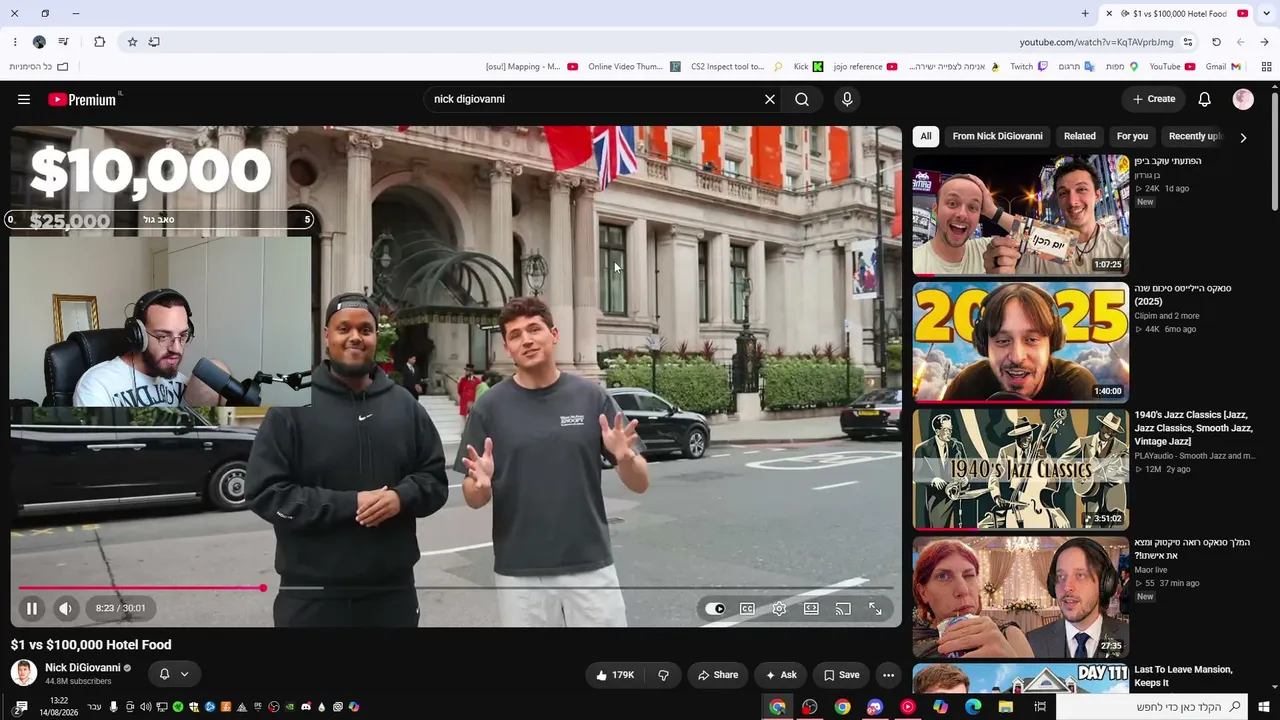
Task: Open the account avatar menu
Action: (x=1243, y=99)
